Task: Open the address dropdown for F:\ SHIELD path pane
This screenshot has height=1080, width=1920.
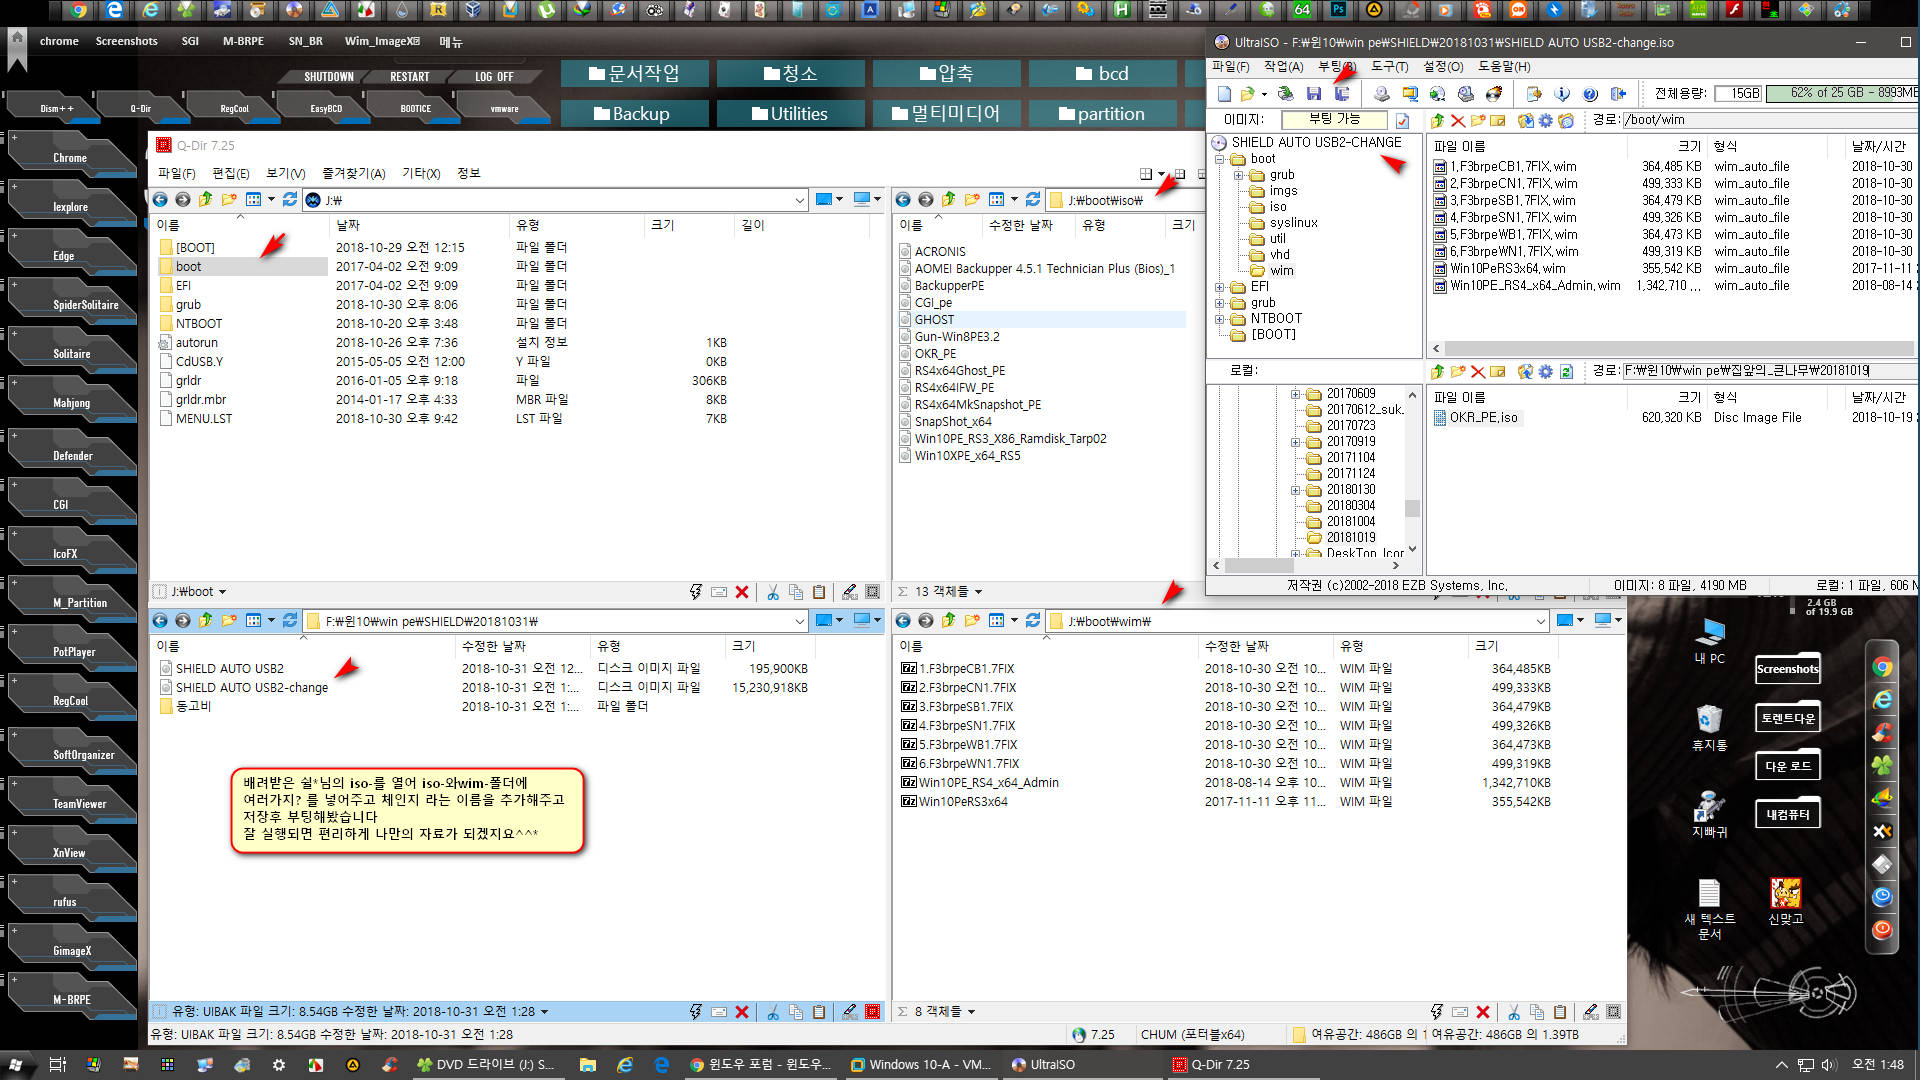Action: 799,621
